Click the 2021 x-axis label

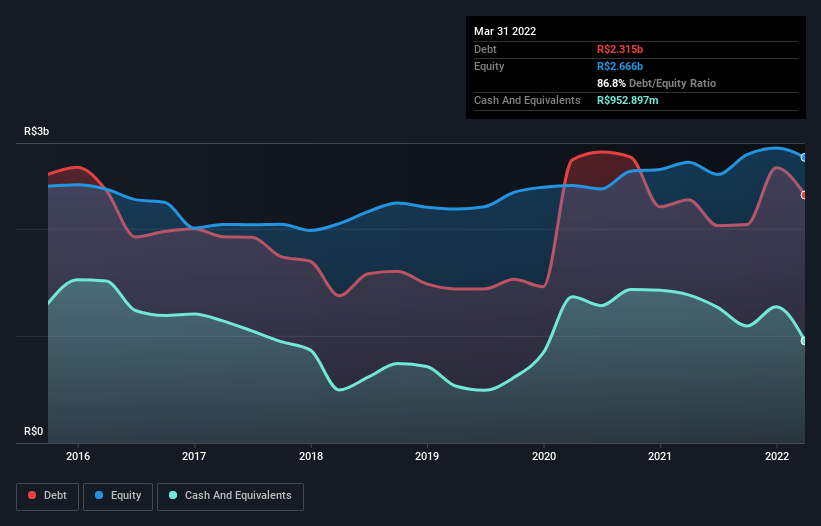660,456
